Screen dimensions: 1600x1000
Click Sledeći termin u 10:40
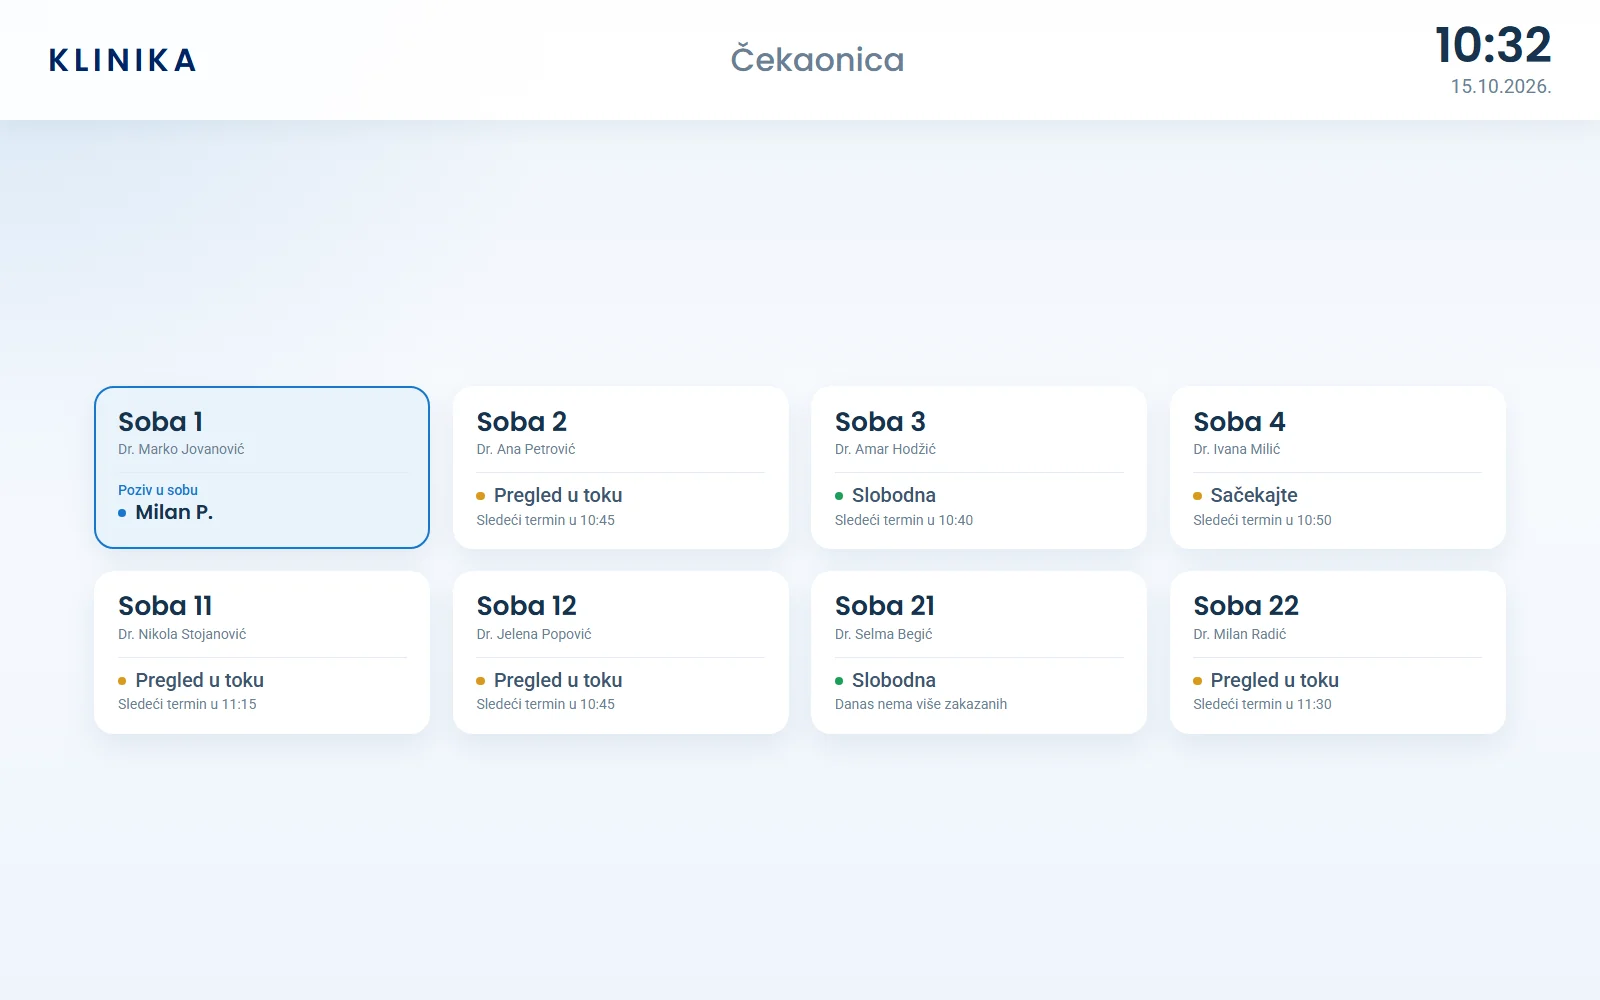pyautogui.click(x=904, y=520)
